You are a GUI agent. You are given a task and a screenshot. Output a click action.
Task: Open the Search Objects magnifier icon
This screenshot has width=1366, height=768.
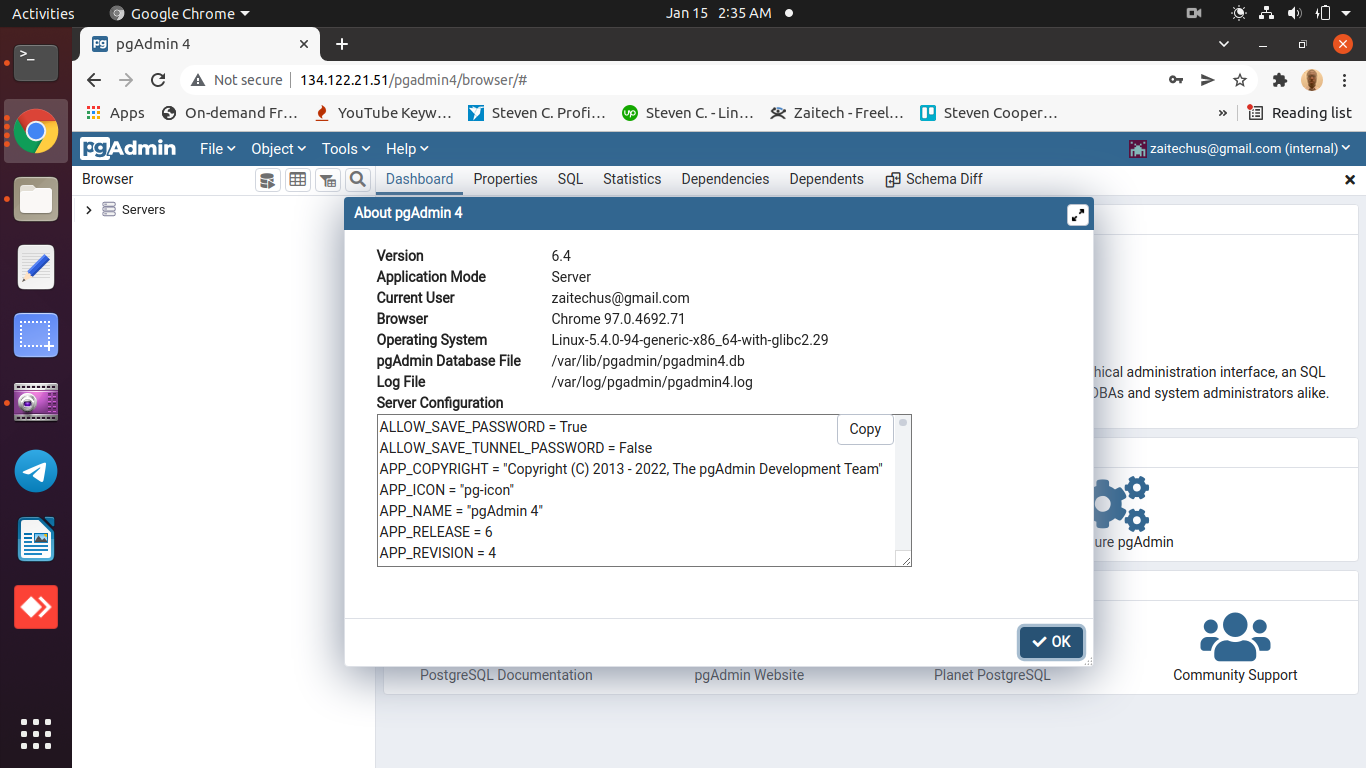[x=357, y=180]
